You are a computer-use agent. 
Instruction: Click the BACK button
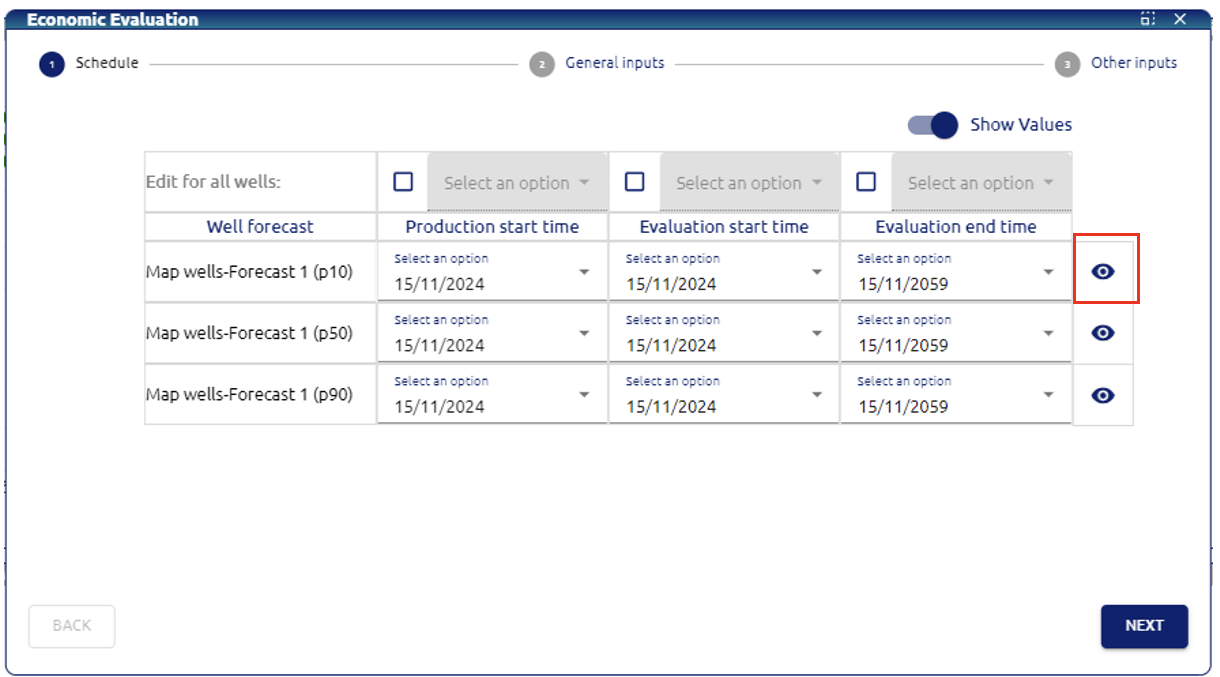click(x=72, y=626)
